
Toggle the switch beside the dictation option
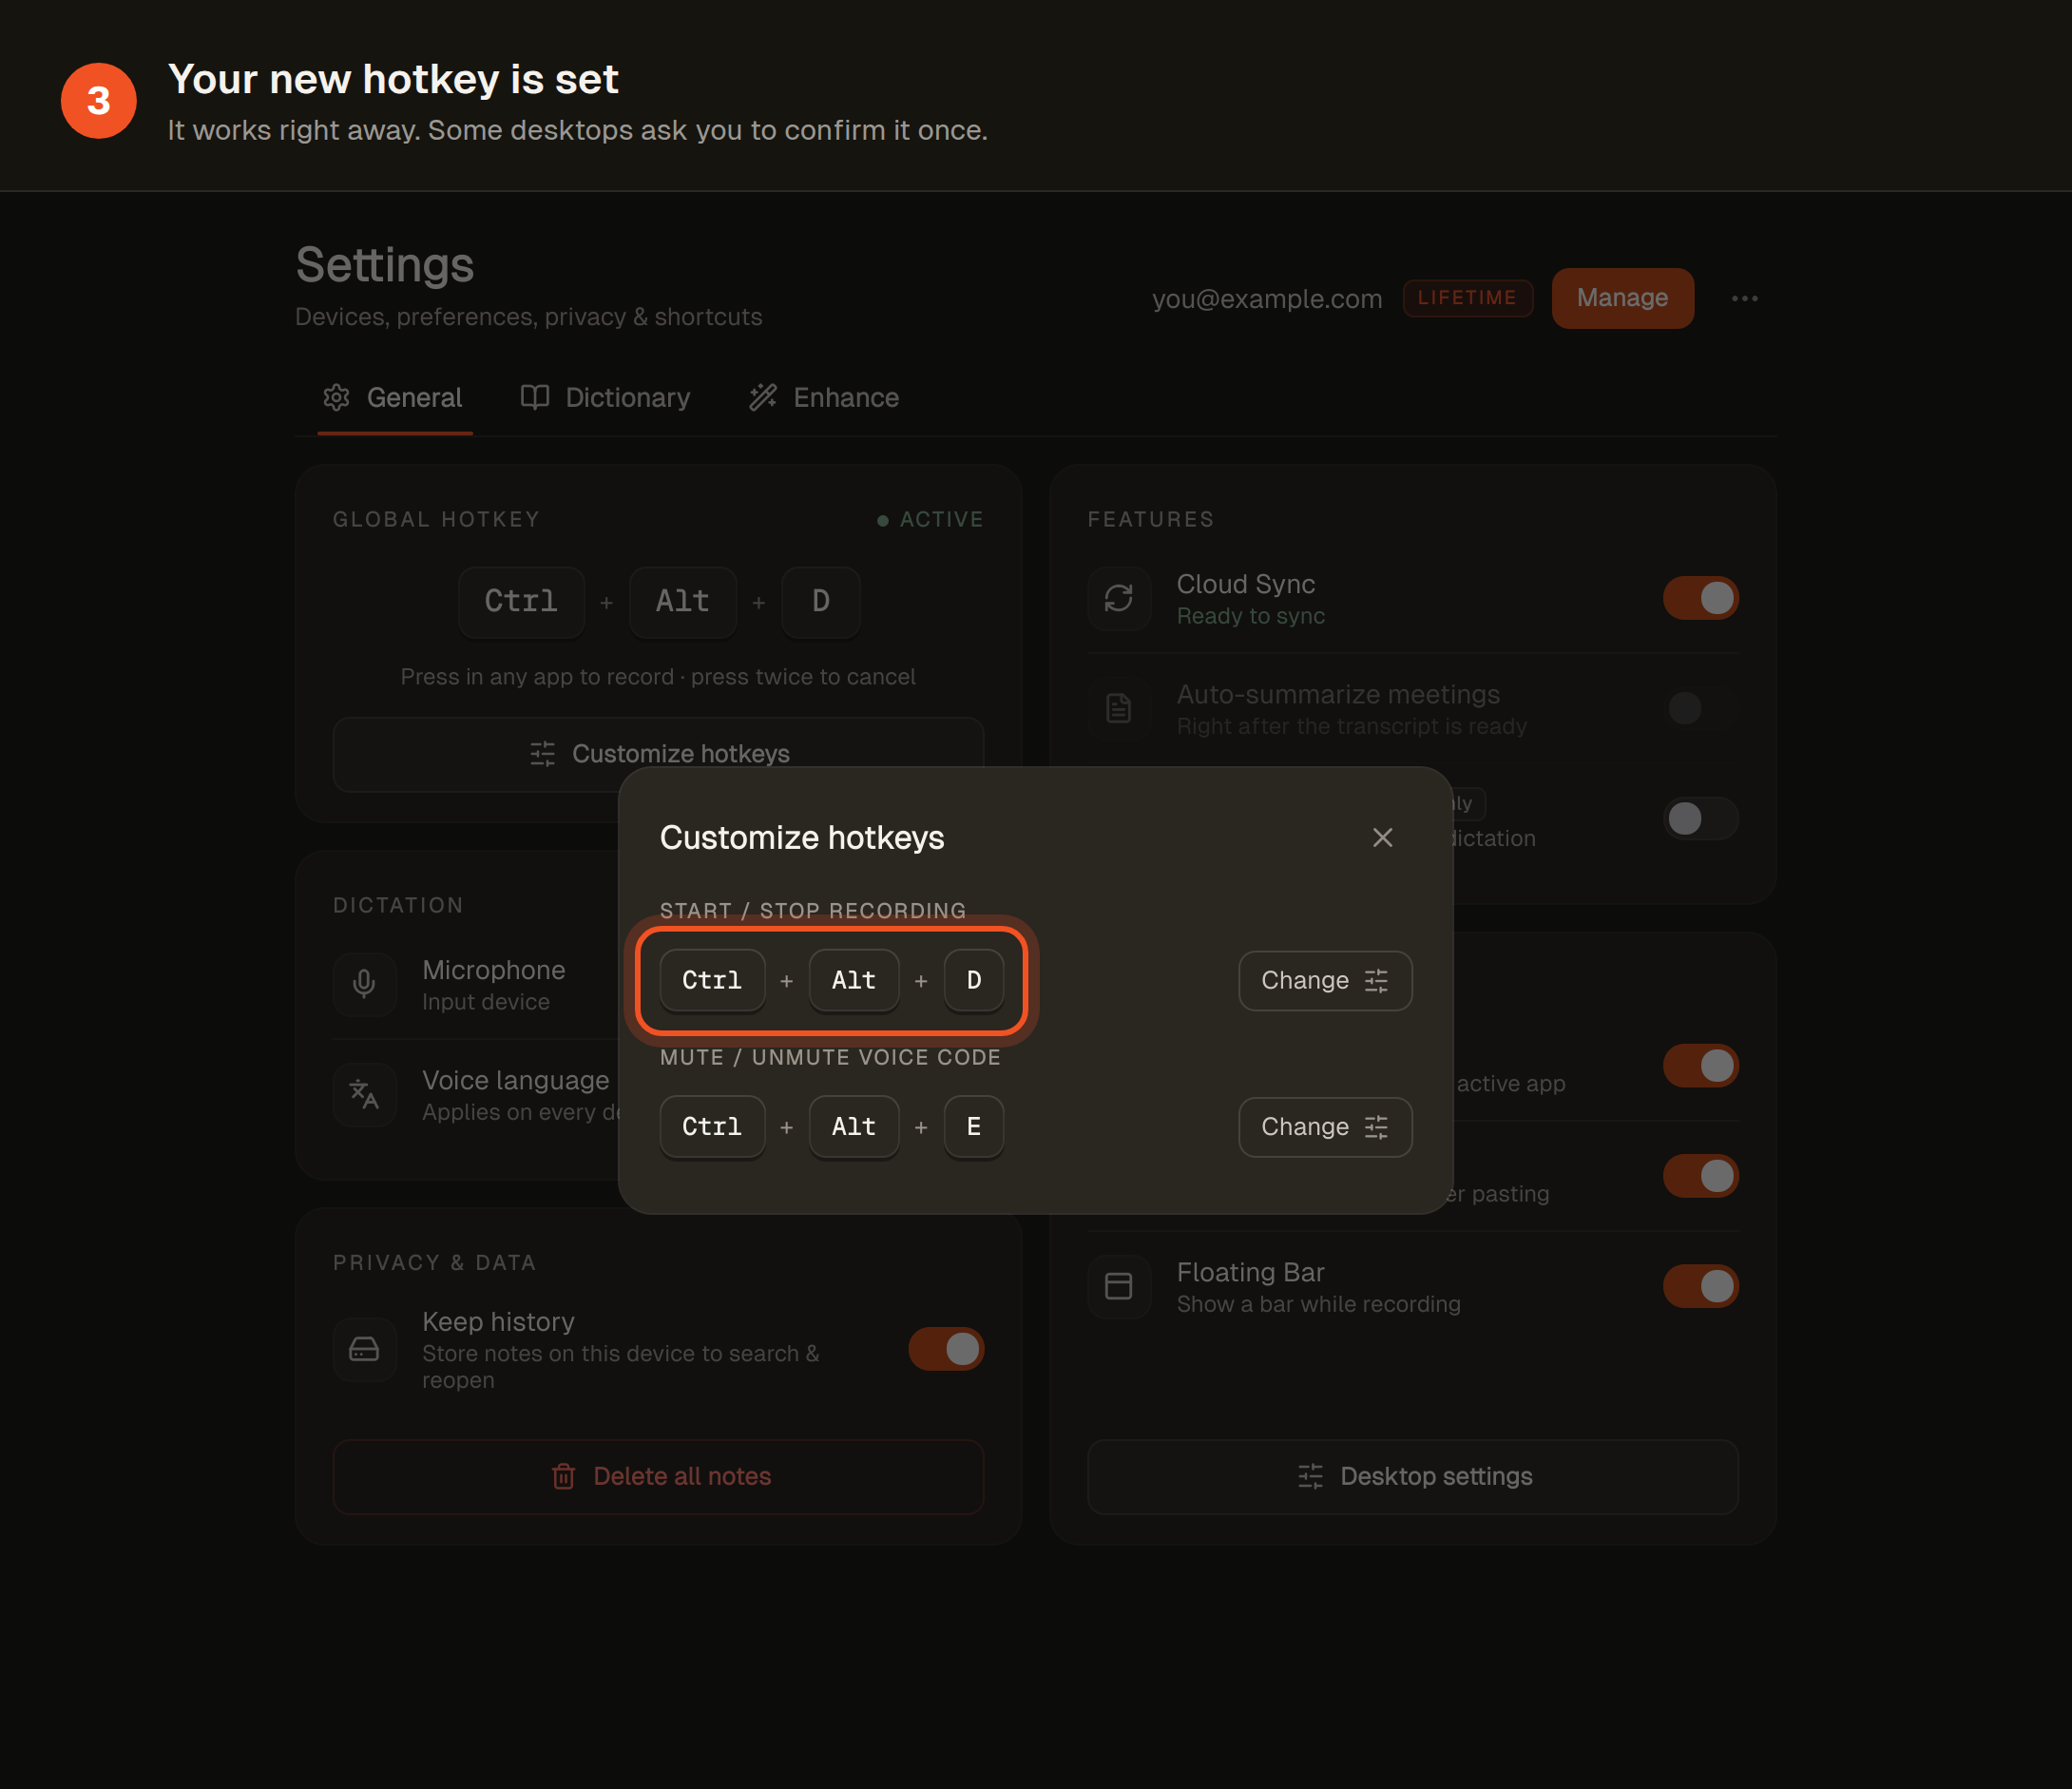[x=1700, y=818]
